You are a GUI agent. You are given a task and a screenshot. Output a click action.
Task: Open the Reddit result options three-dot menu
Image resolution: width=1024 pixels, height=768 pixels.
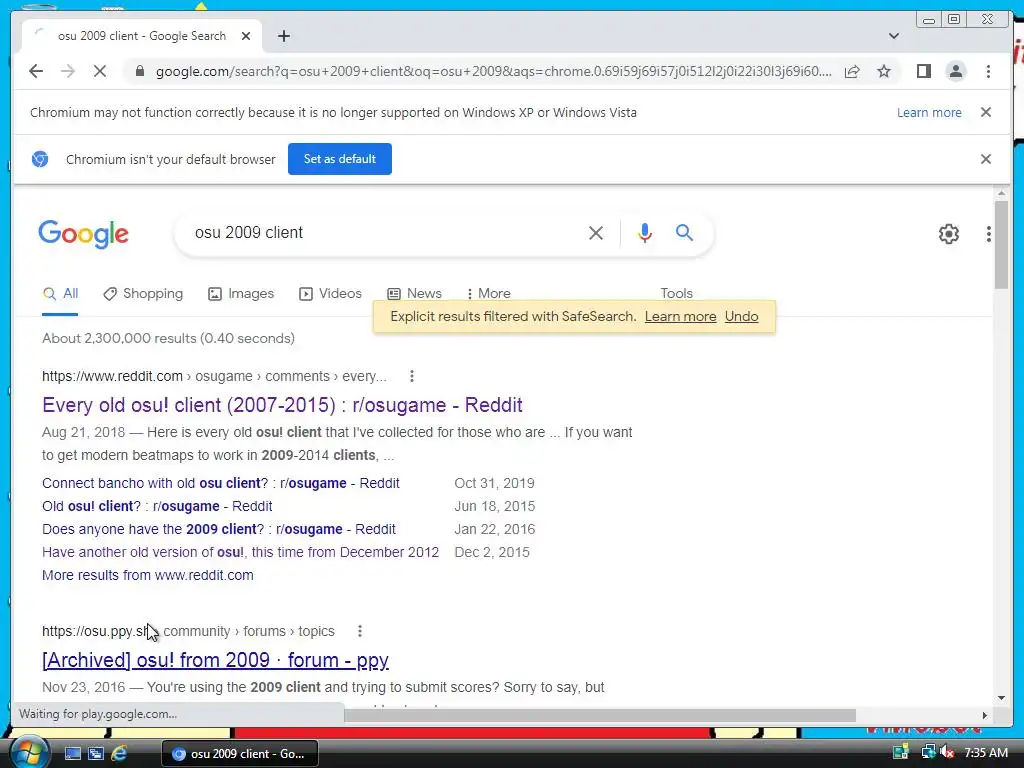tap(411, 376)
